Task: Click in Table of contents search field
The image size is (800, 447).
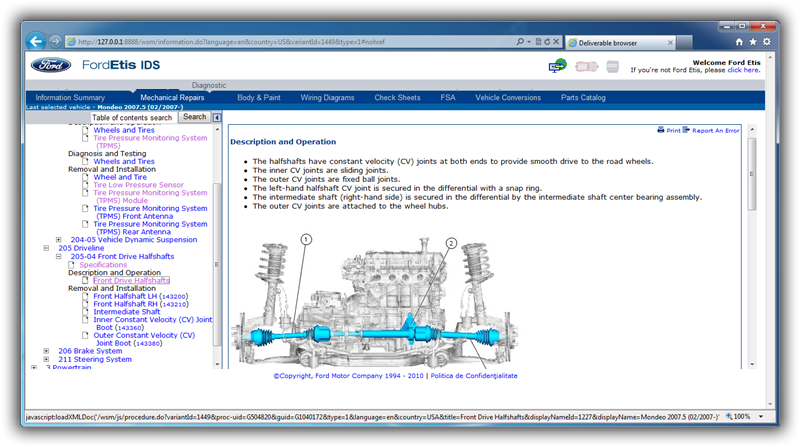Action: [134, 117]
